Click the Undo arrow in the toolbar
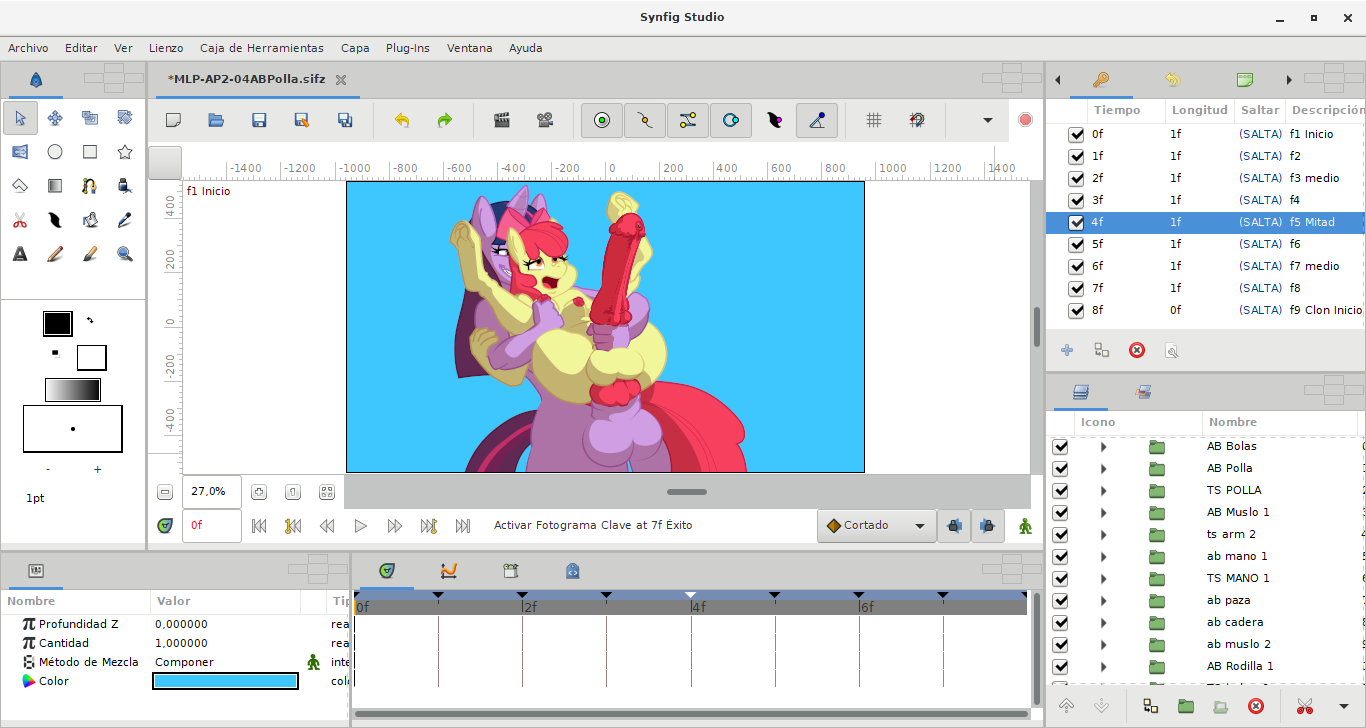 (402, 120)
